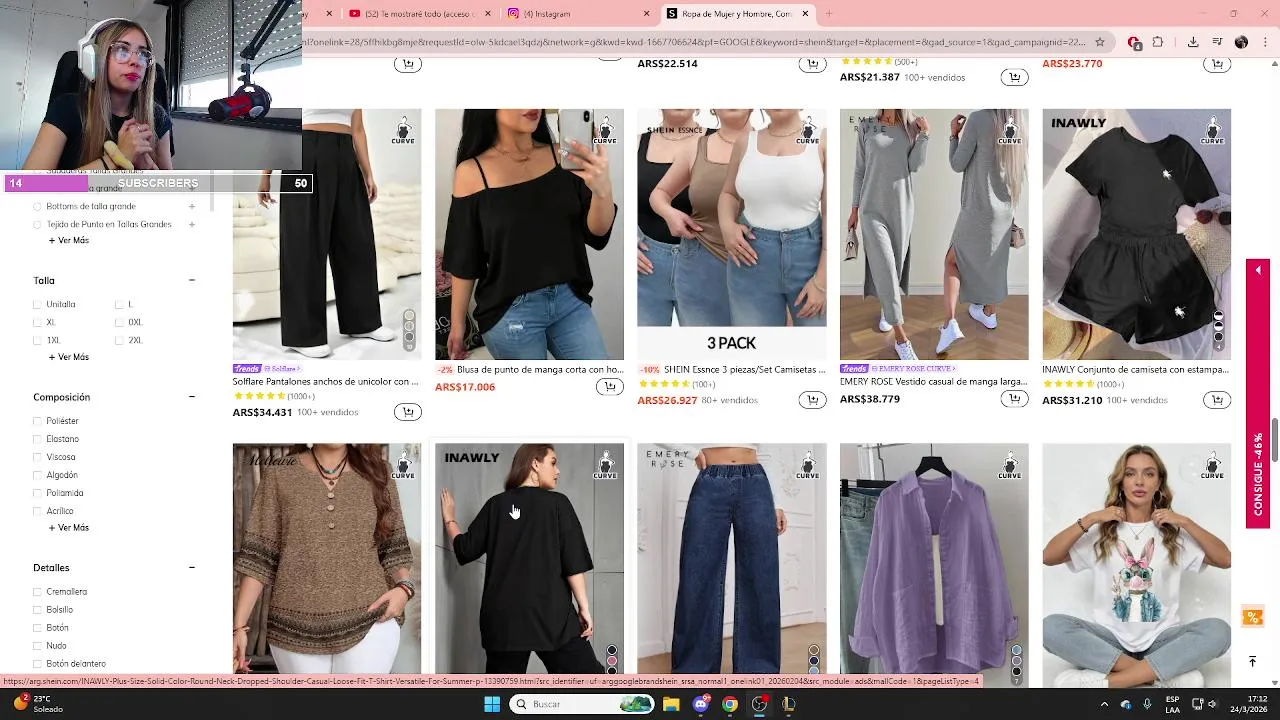Add SHEIN Essnce 3 piezas set to cart
Screen dimensions: 1280x720
(x=812, y=400)
